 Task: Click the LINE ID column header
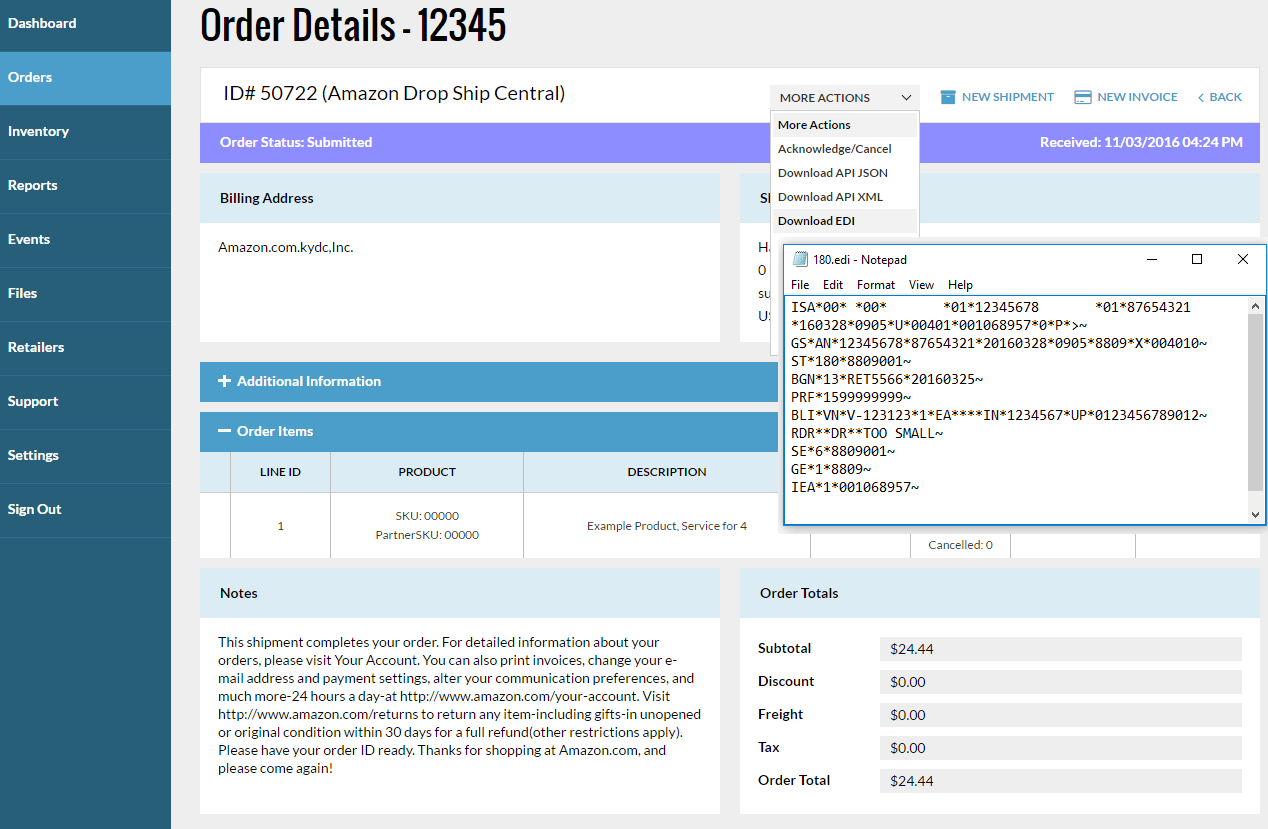tap(280, 472)
